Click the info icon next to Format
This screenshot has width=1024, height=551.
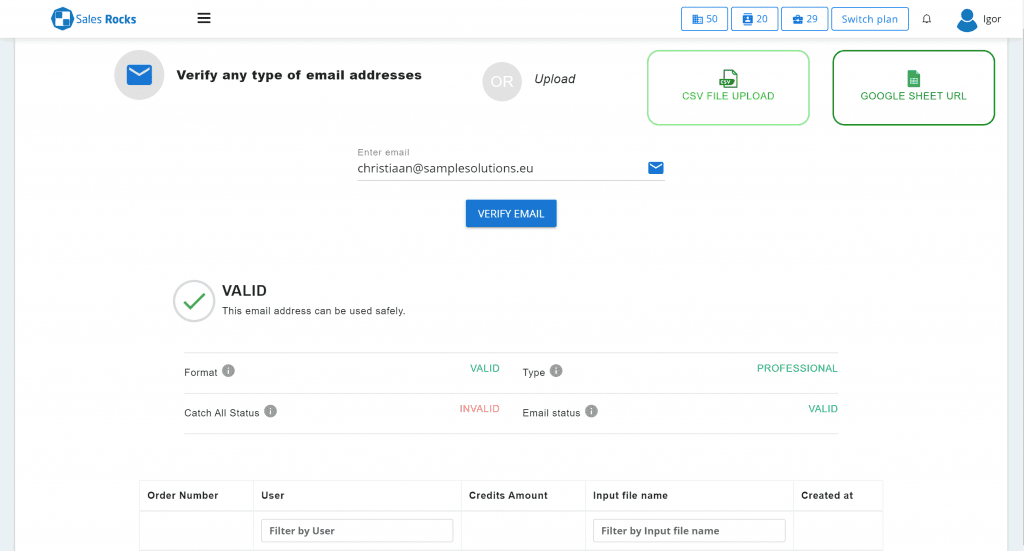pos(228,371)
